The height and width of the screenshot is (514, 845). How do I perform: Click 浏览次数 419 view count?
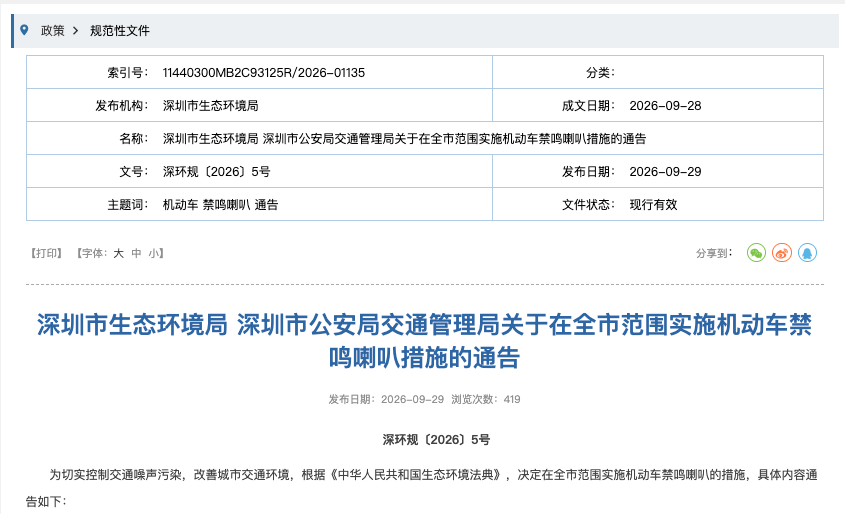[486, 399]
